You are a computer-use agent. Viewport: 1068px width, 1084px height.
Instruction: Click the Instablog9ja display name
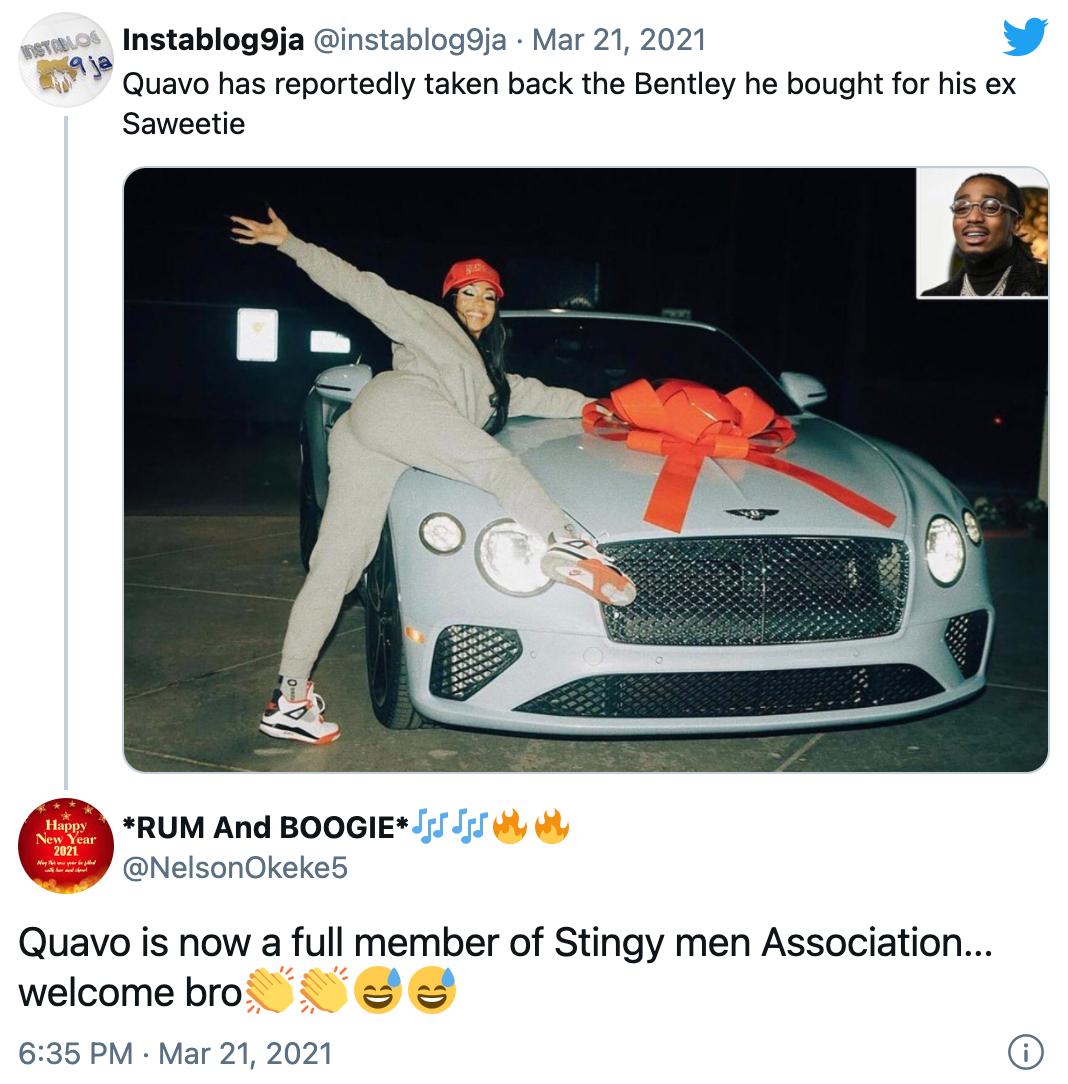pos(213,40)
